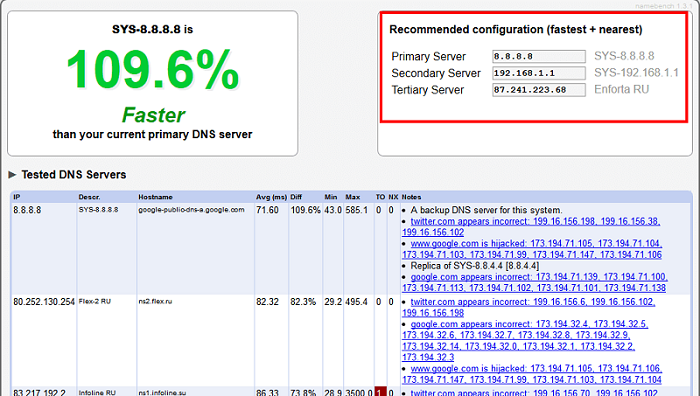Select the Primary Server 8.8.8.8 field
Screen dimensions: 700x396
[x=539, y=56]
